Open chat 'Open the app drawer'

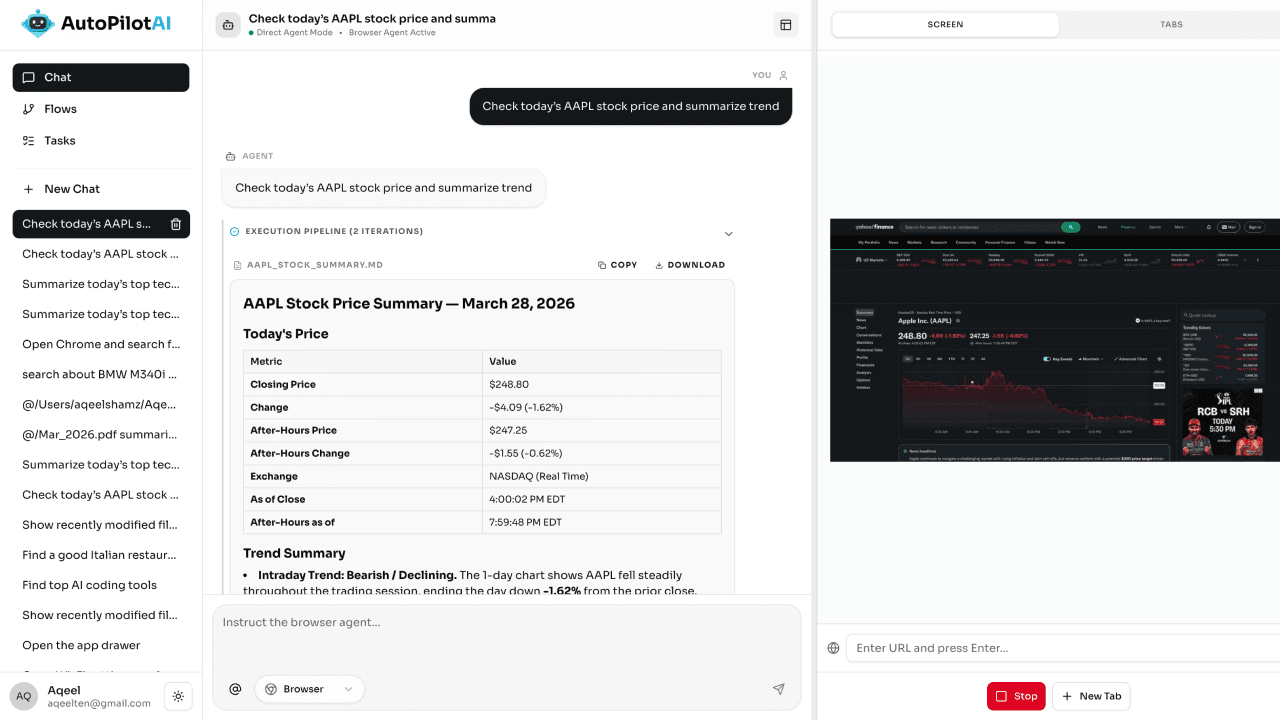pyautogui.click(x=101, y=645)
